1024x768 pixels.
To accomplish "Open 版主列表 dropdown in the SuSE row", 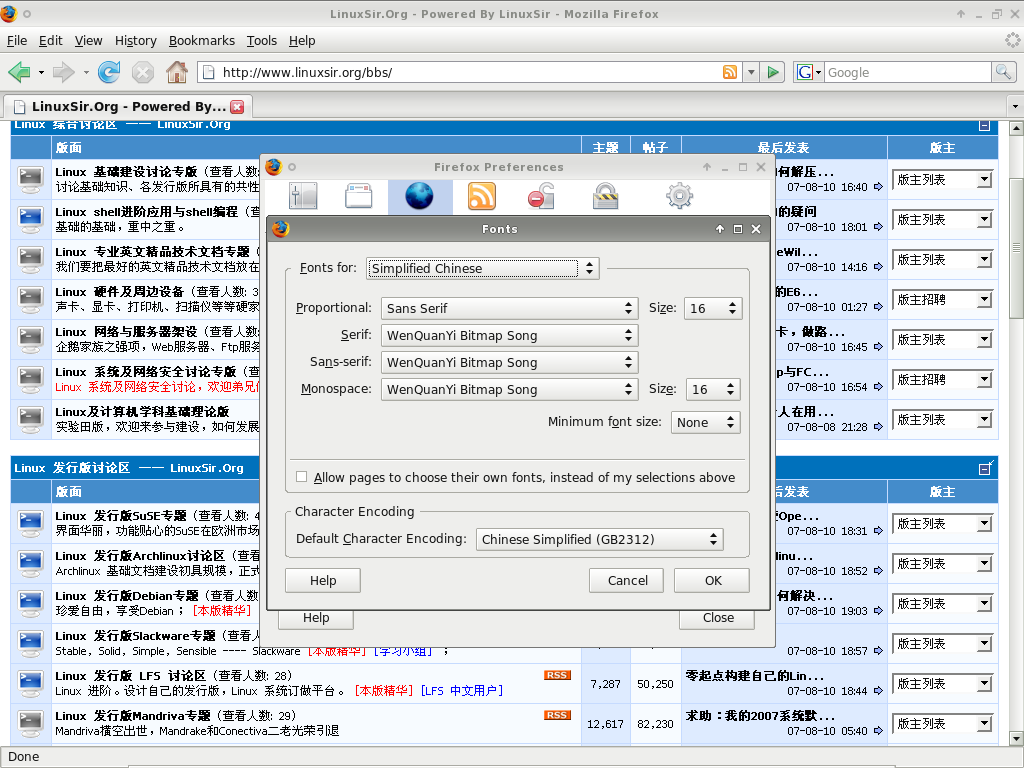I will 942,524.
